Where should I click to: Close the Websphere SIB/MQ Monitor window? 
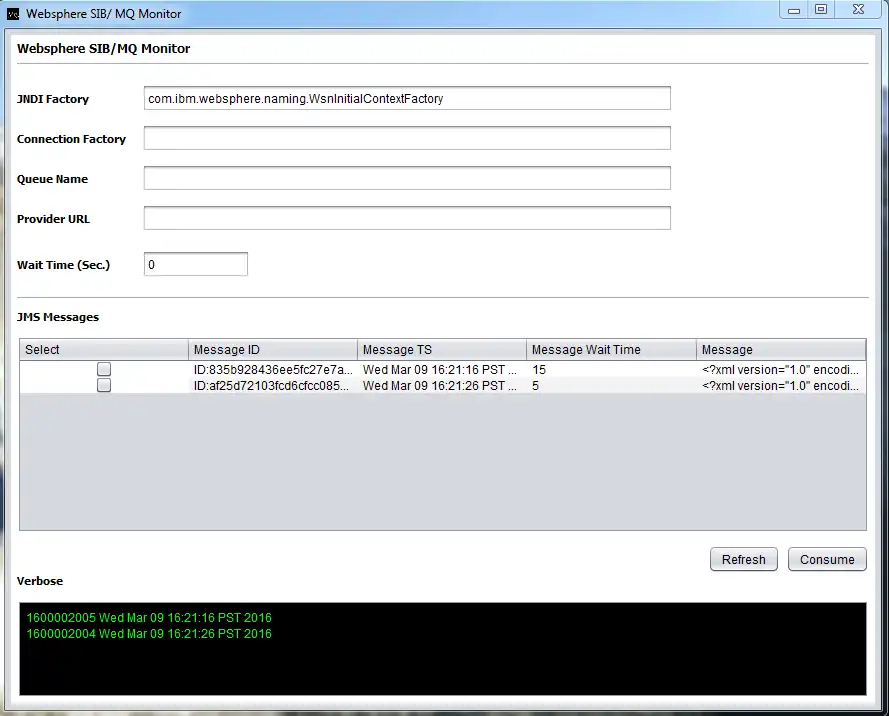point(858,10)
